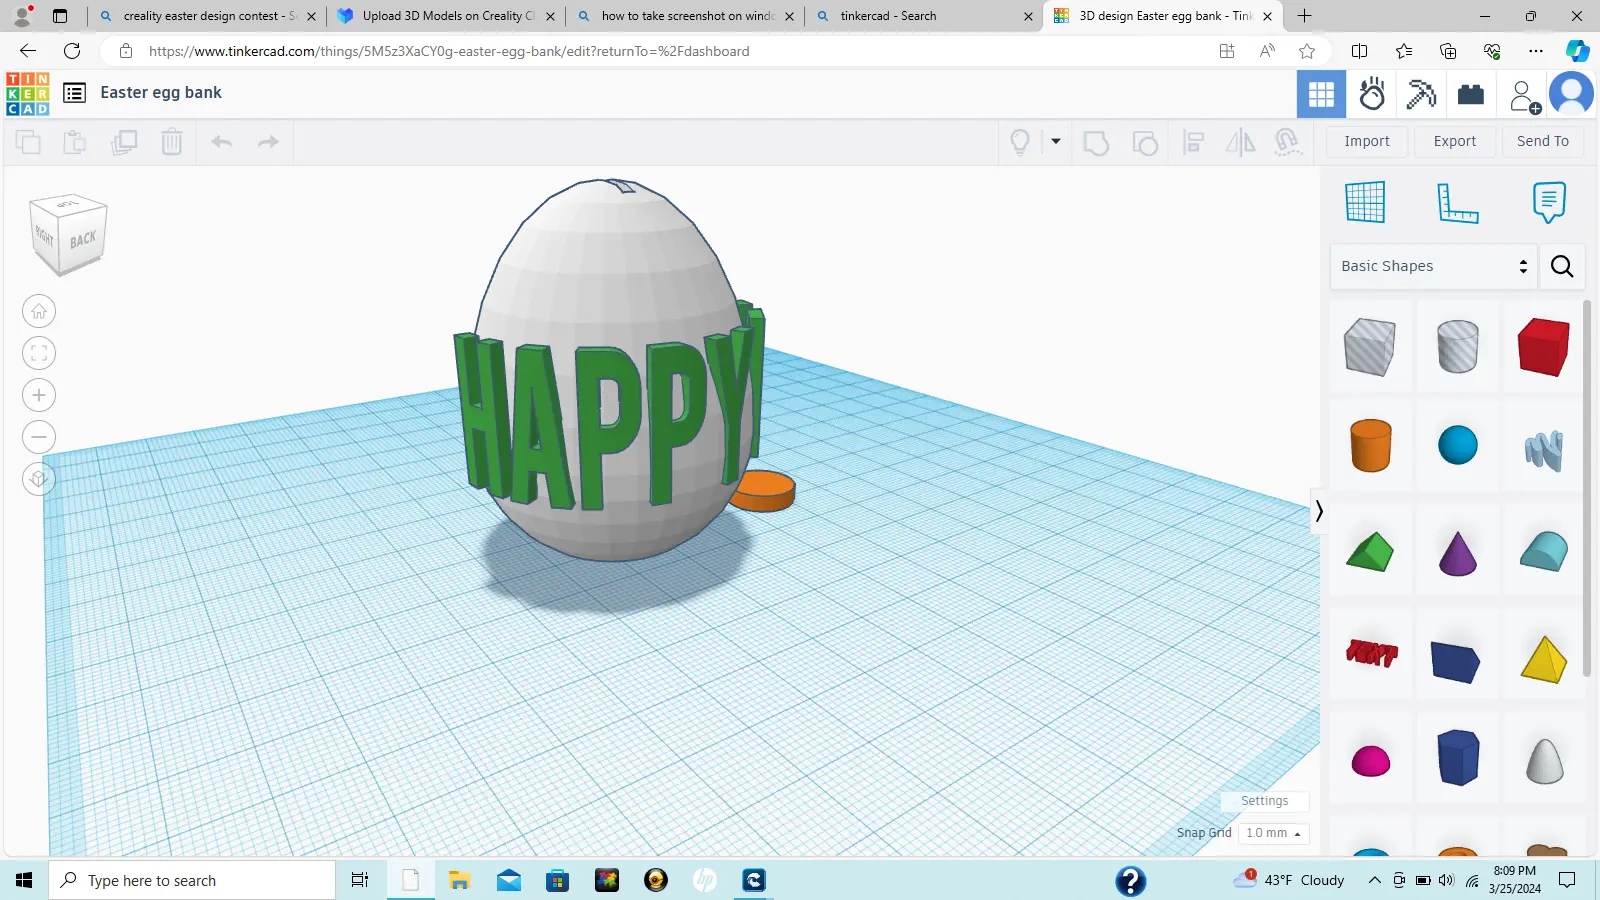Zoom in on the 3D workspace
The height and width of the screenshot is (900, 1600).
[38, 394]
